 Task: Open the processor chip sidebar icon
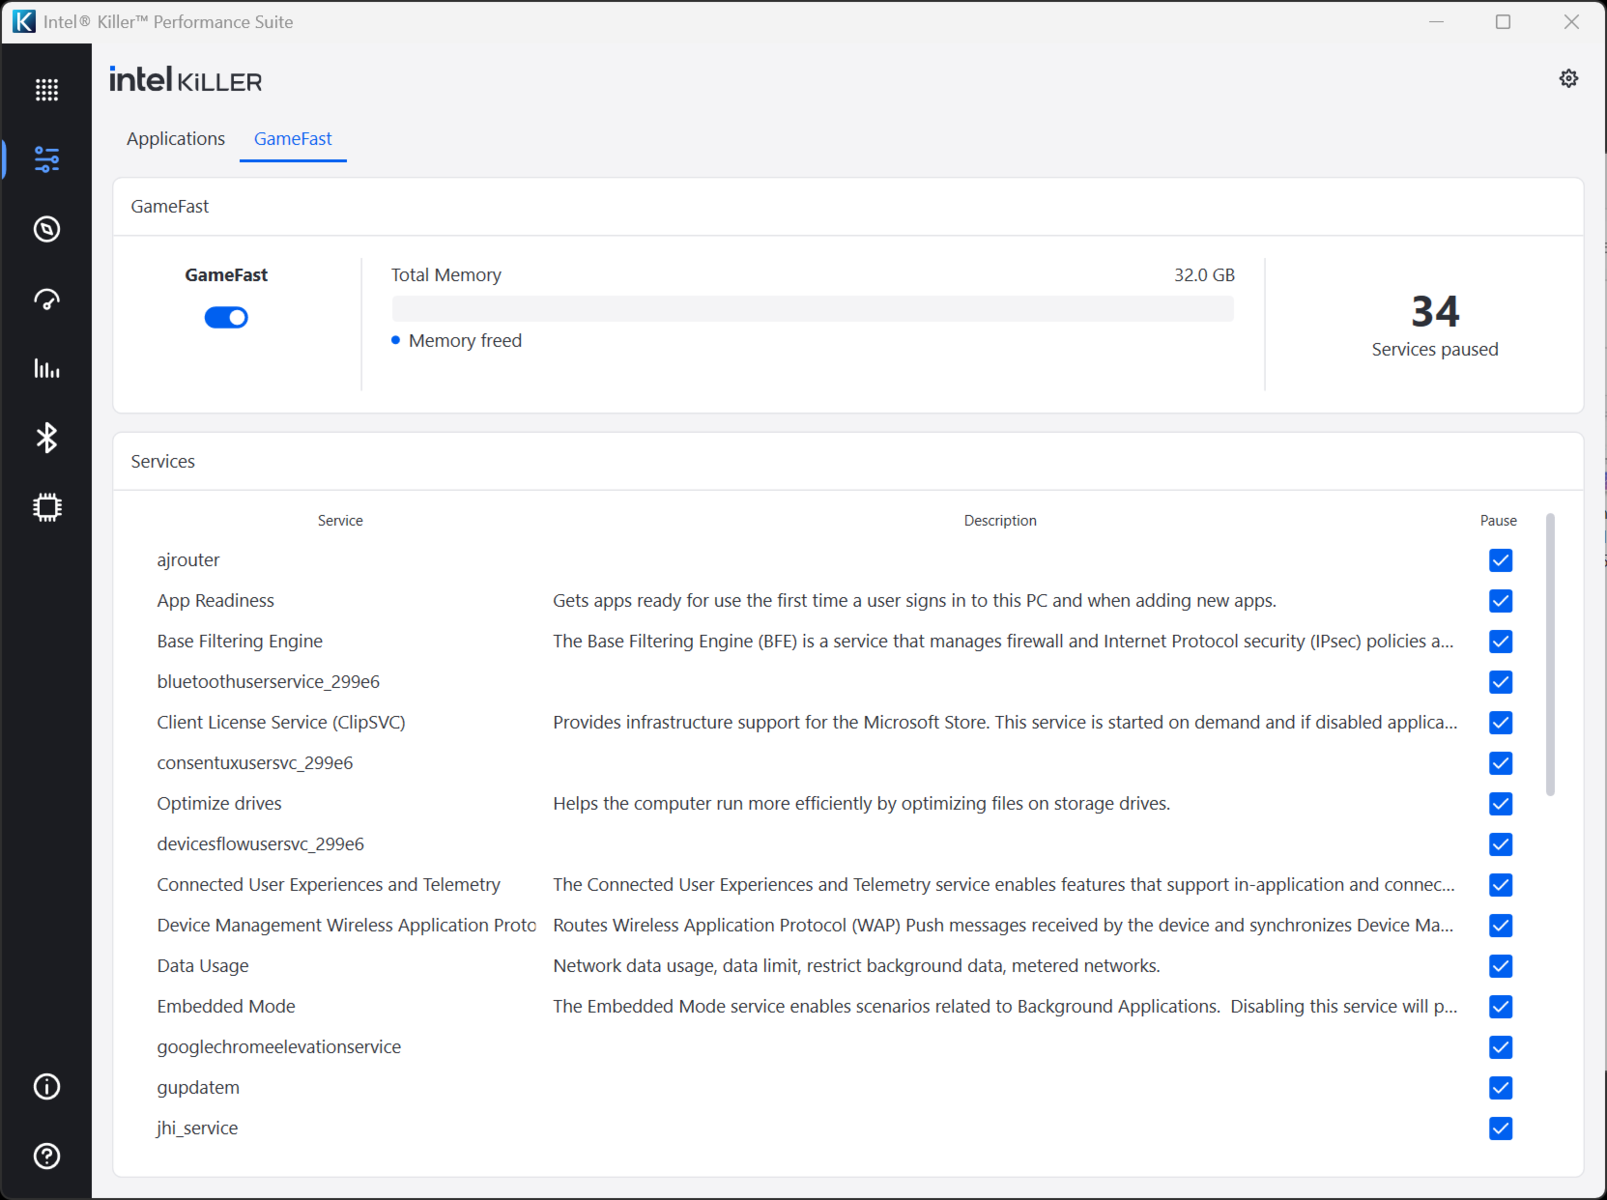pyautogui.click(x=47, y=508)
